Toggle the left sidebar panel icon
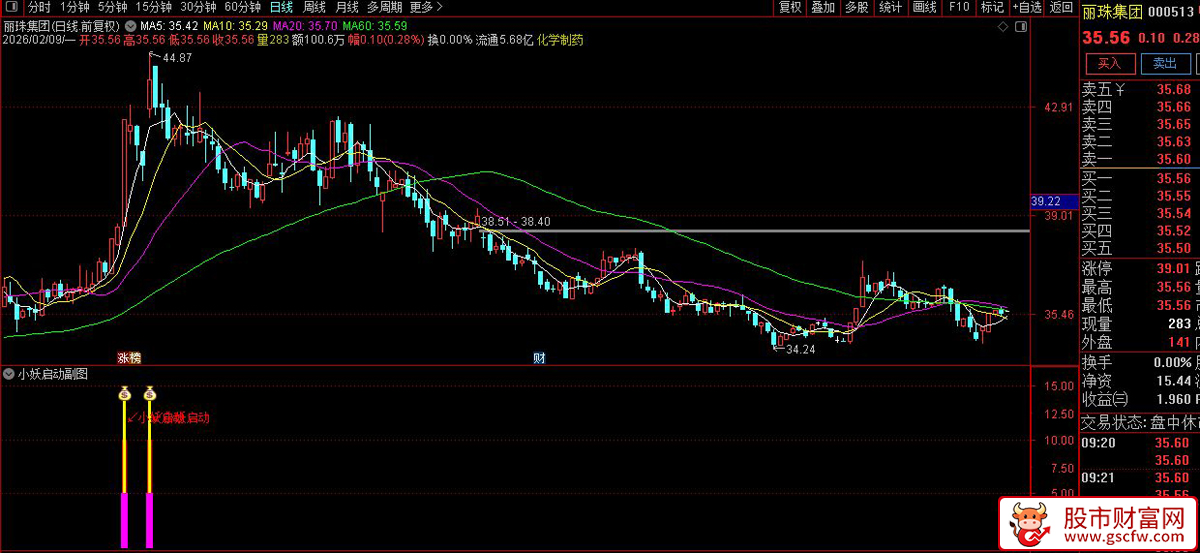Screen dimensions: 1200x553 (x=10, y=7)
